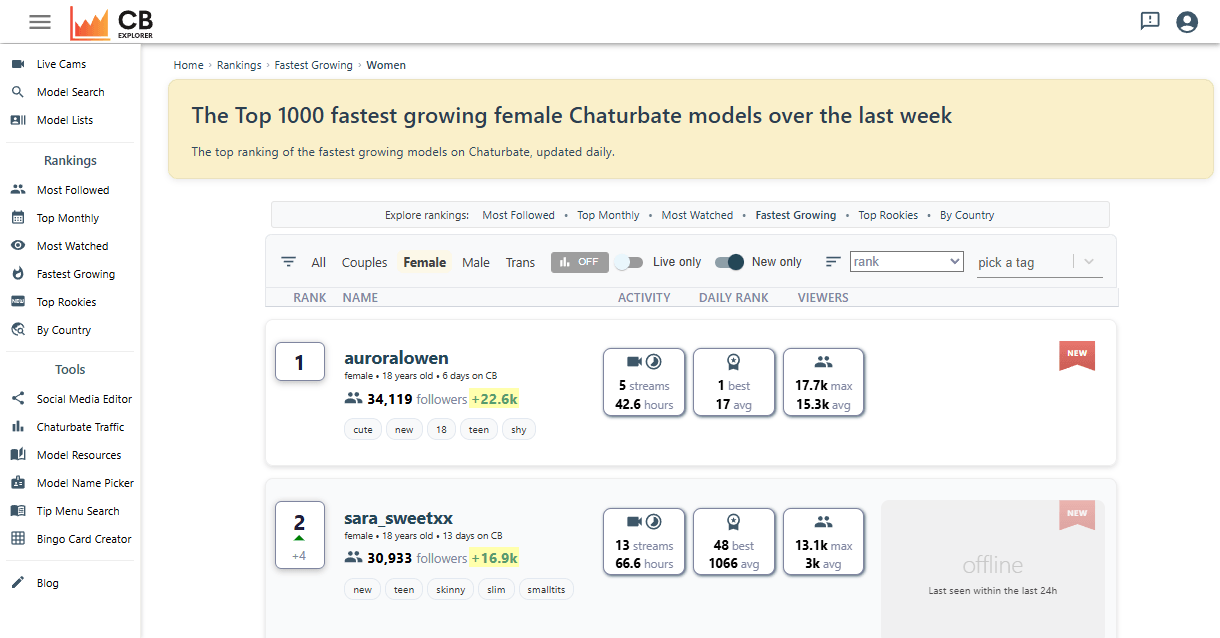
Task: Select the Male filter tab
Action: 476,262
